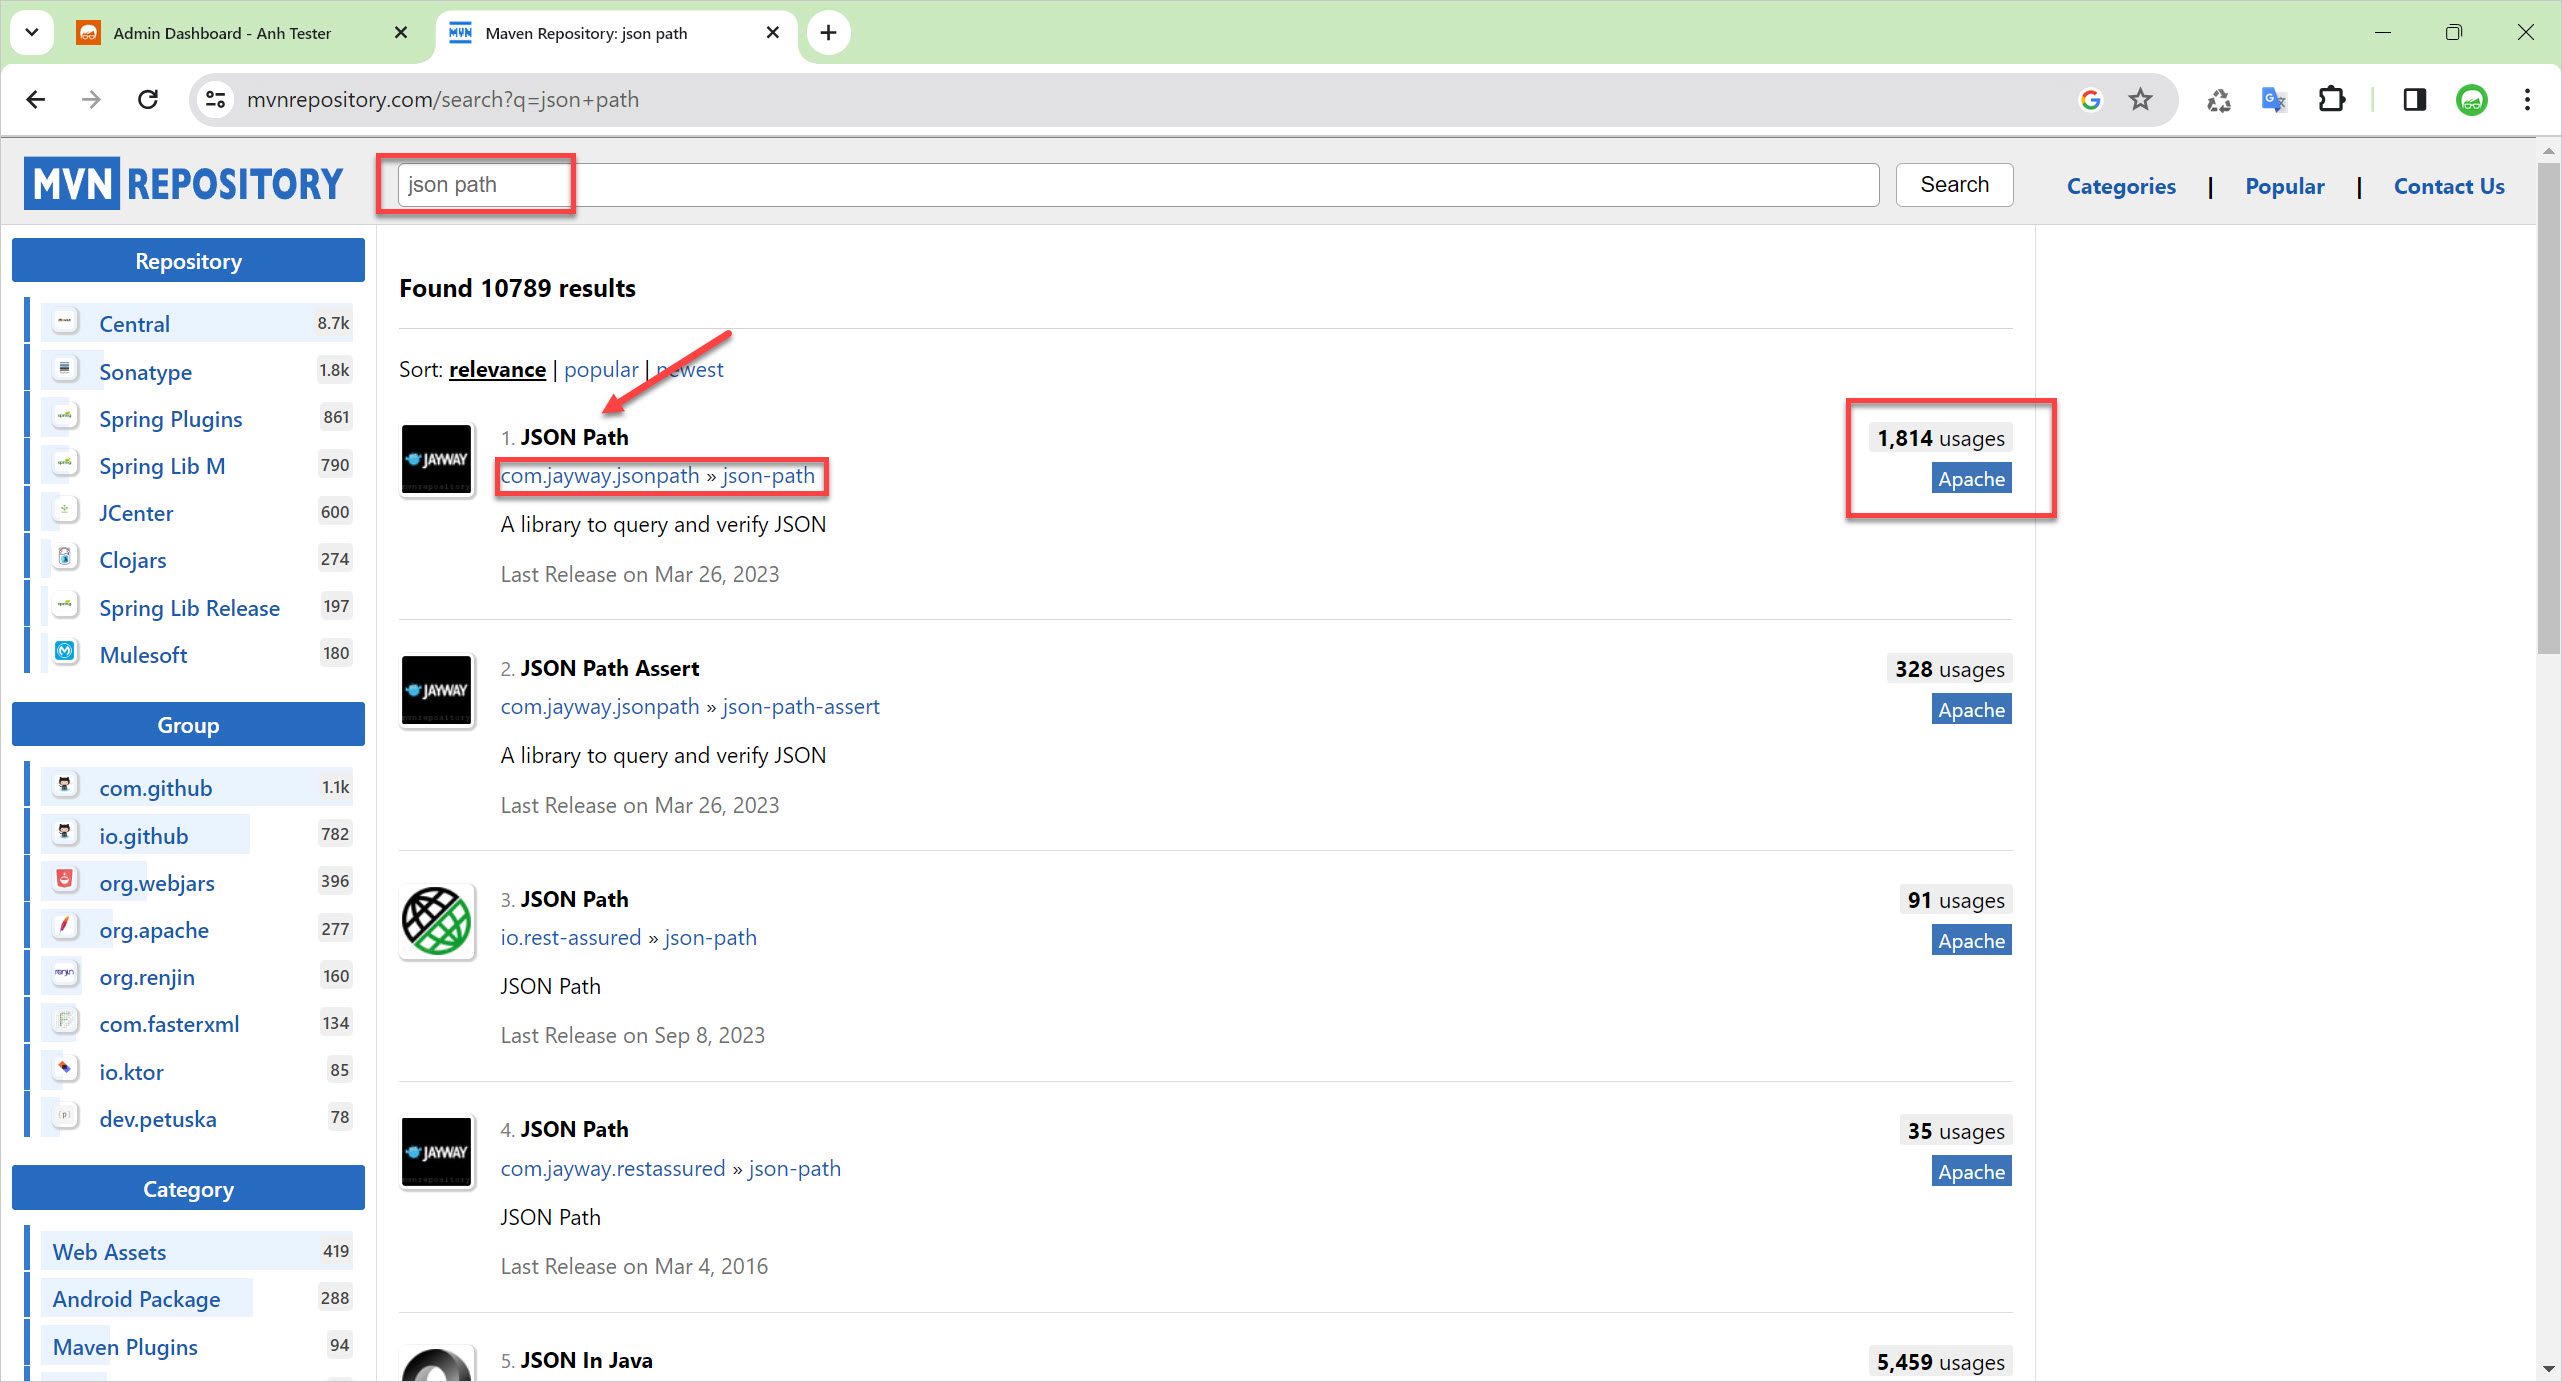Open the Google Translate extension
The width and height of the screenshot is (2562, 1382).
pos(2274,99)
